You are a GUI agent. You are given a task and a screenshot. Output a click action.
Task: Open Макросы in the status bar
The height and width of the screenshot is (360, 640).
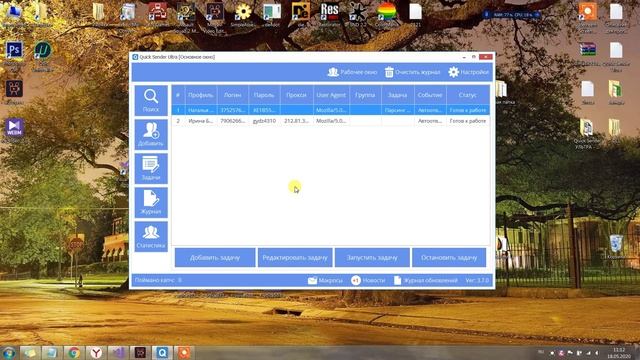point(325,280)
